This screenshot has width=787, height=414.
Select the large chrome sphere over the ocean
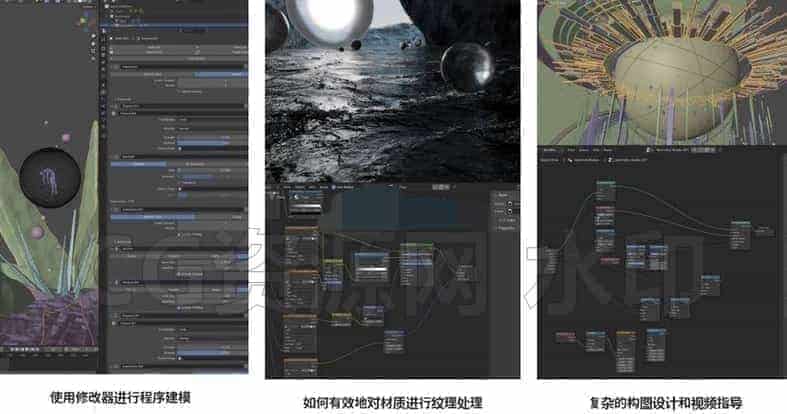click(466, 67)
